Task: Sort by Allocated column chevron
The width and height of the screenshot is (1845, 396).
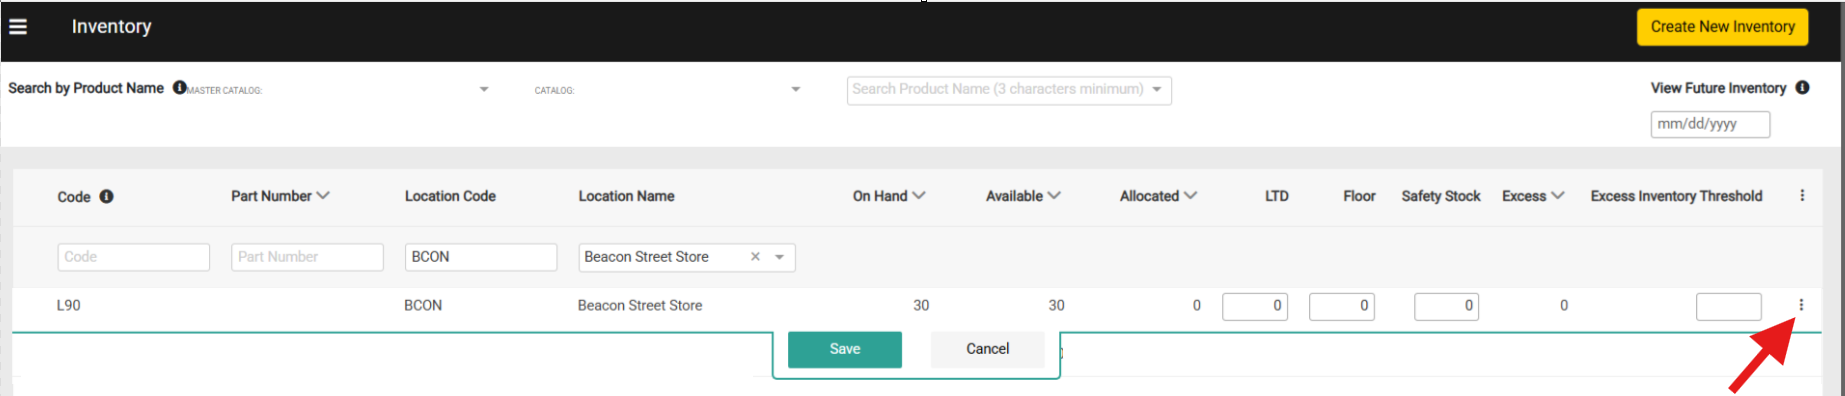Action: point(1190,196)
